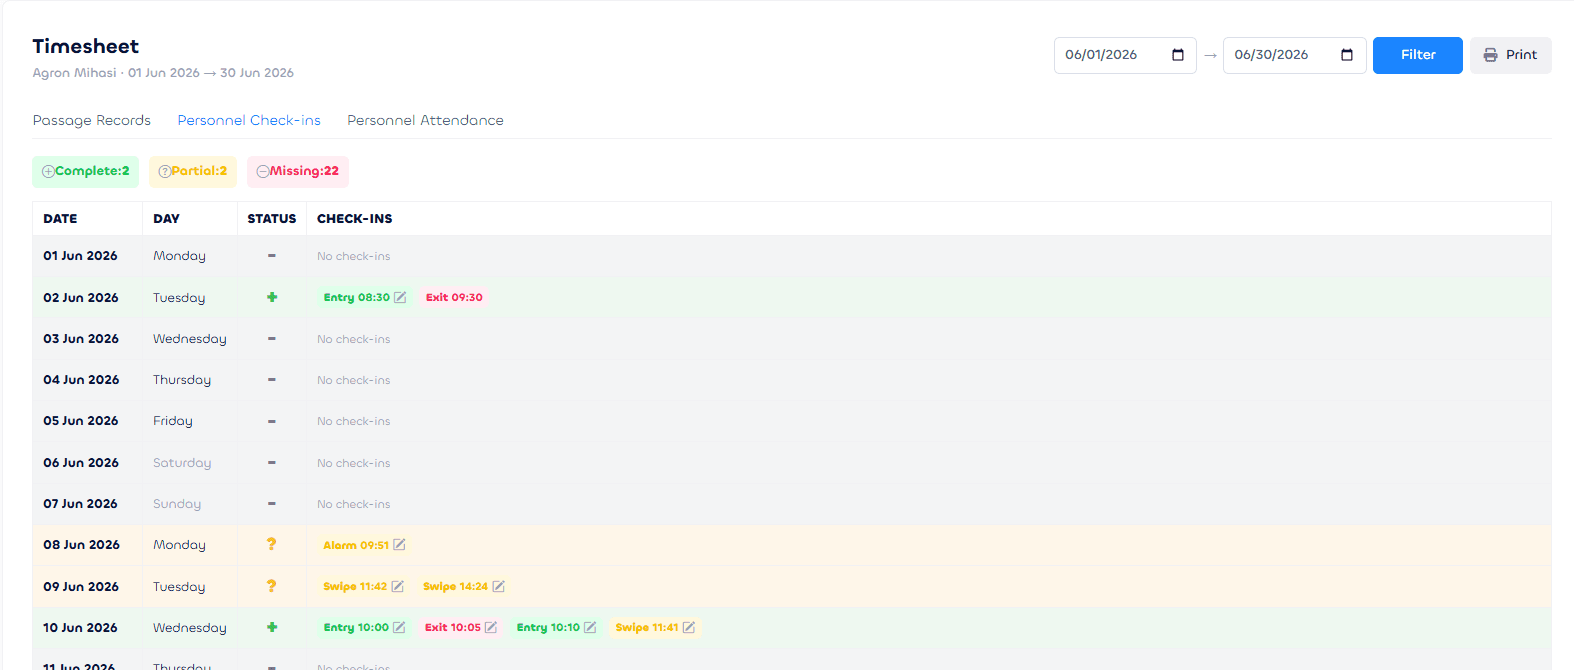Click the green plus status for 10 Jun

click(x=272, y=627)
